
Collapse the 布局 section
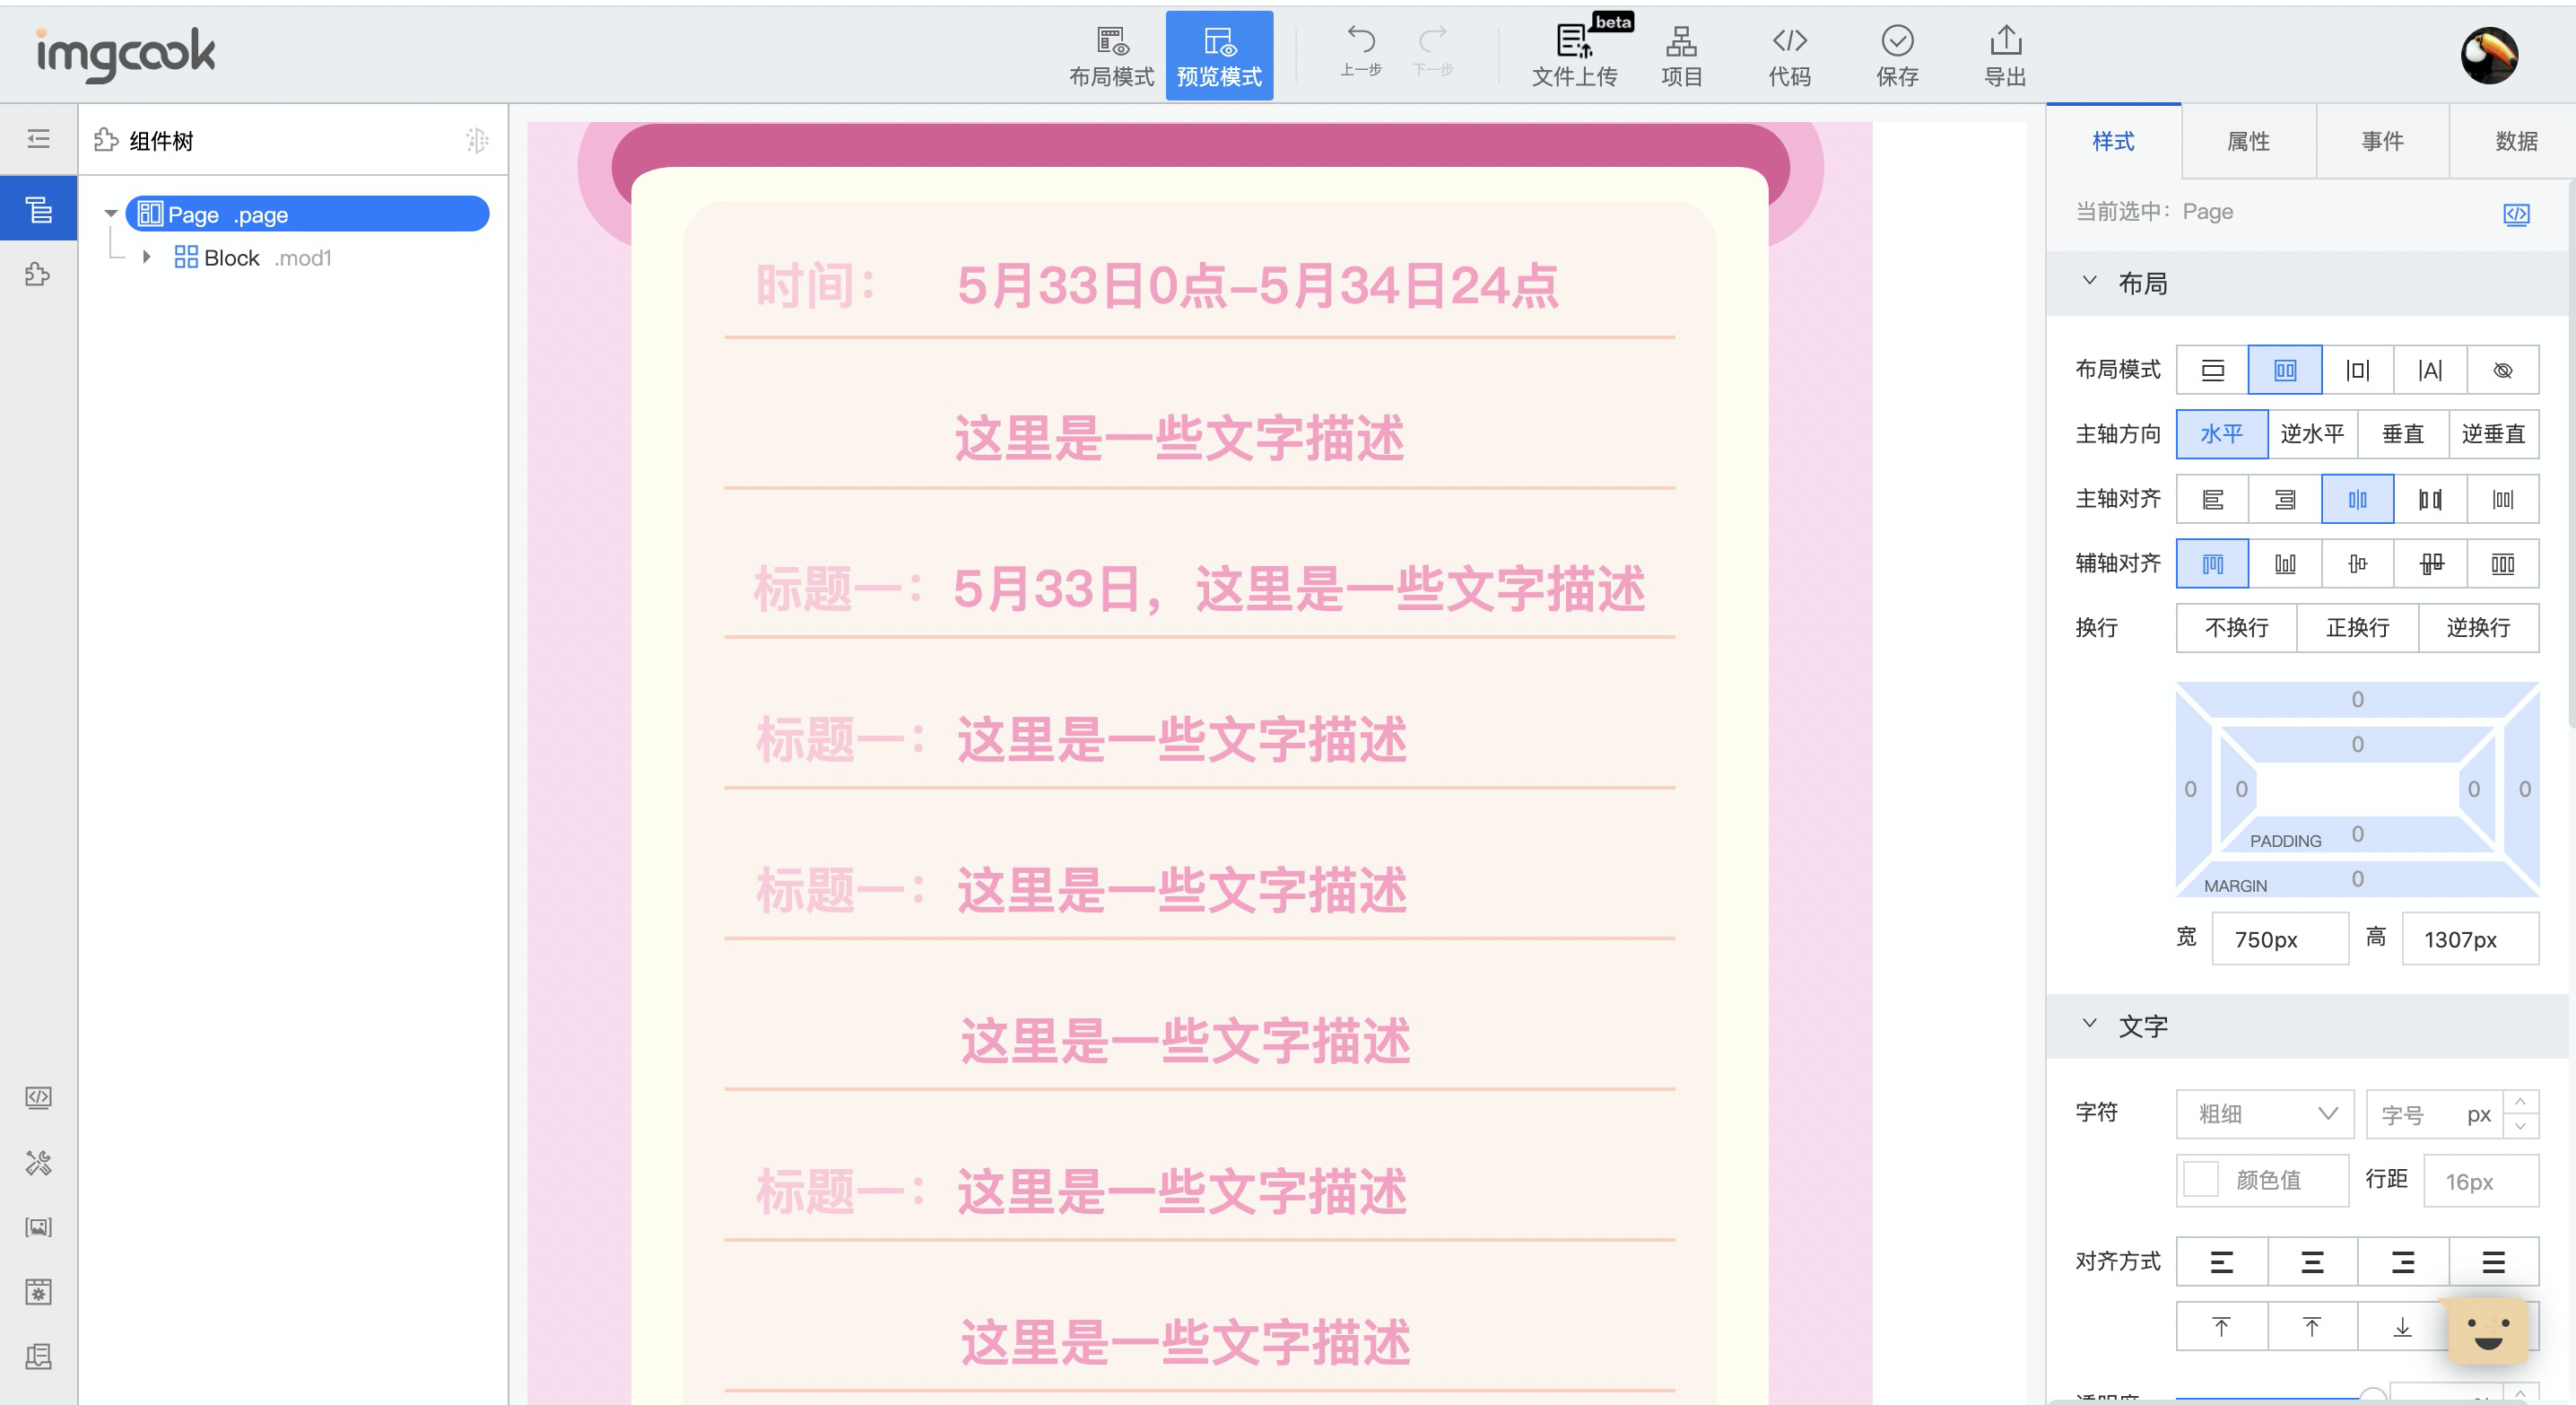[2089, 282]
